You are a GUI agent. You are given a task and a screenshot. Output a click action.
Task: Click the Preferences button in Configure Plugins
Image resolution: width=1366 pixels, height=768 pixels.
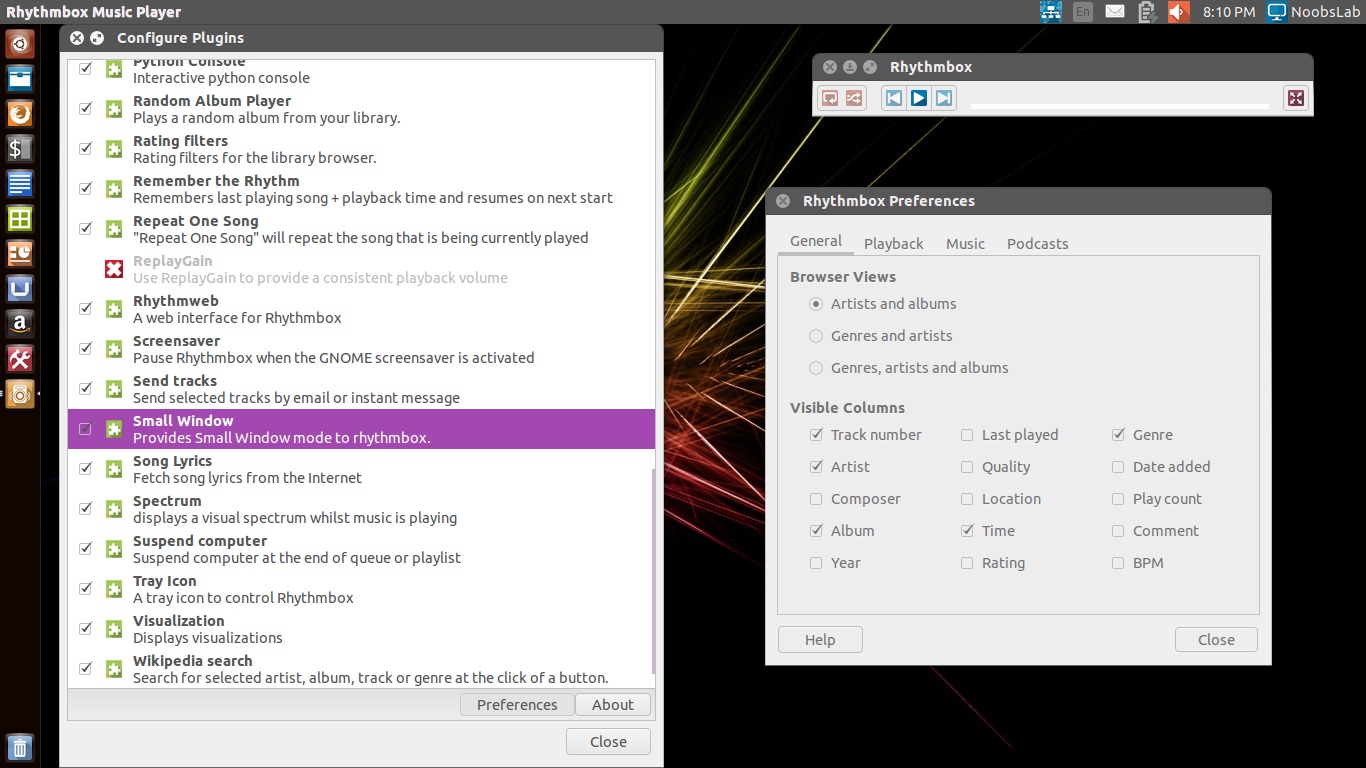click(517, 705)
